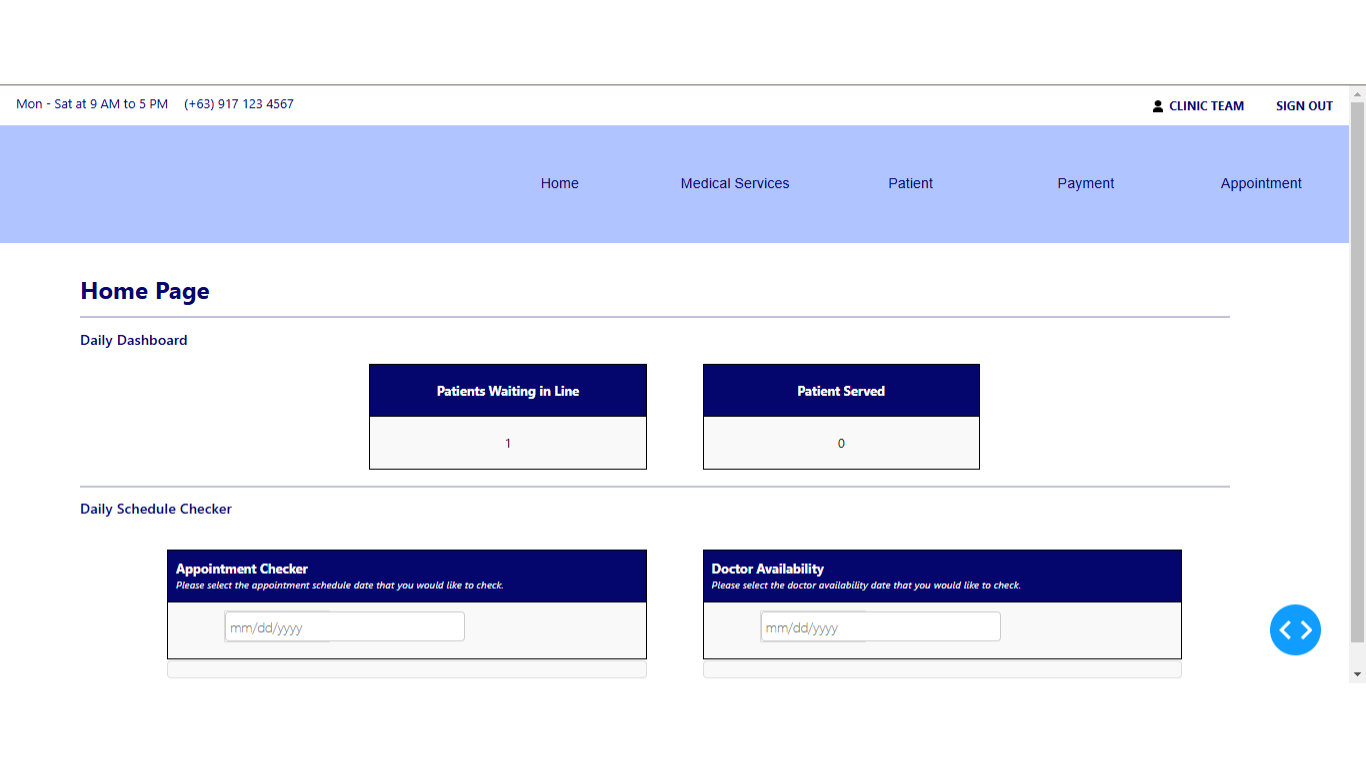The height and width of the screenshot is (768, 1366).
Task: Click the clinic phone number (+63) 917 123 4567
Action: [239, 104]
